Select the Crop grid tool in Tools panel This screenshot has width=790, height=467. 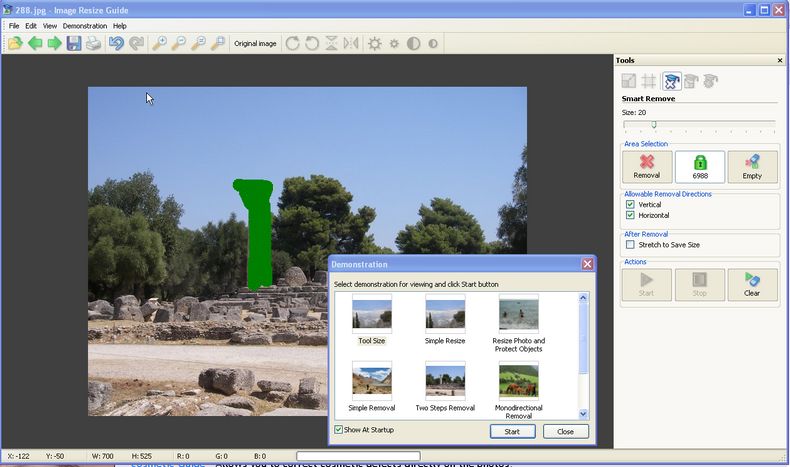point(648,81)
